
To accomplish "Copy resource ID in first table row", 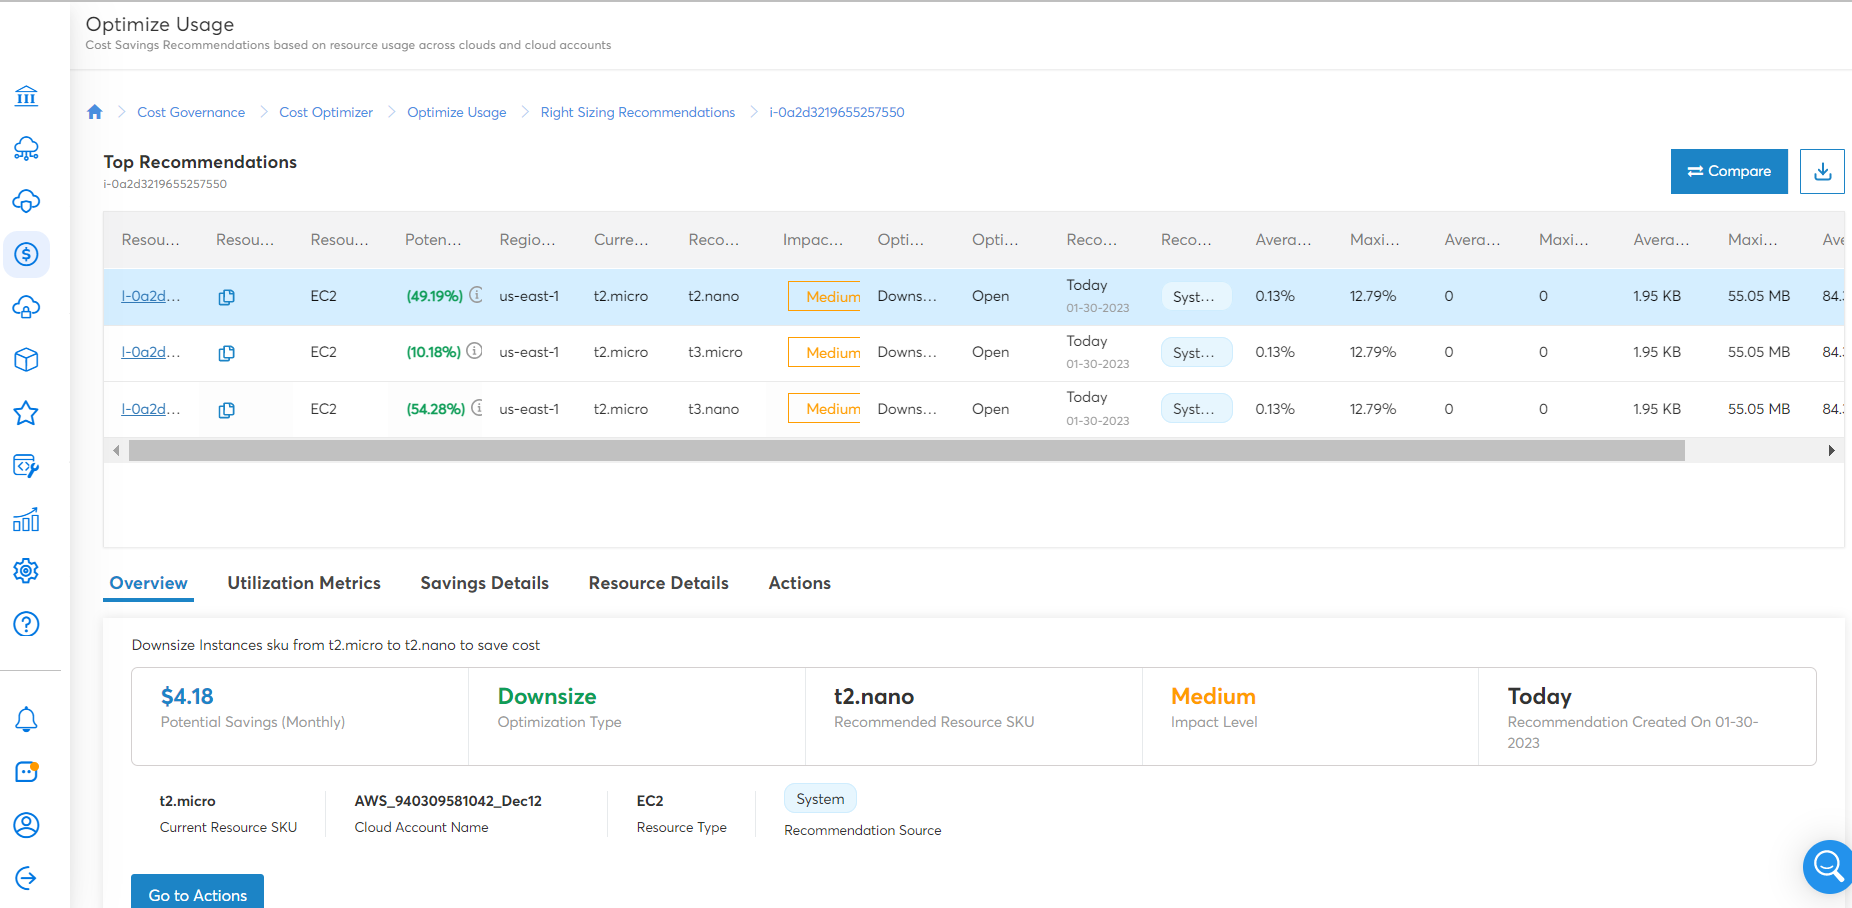I will (227, 297).
